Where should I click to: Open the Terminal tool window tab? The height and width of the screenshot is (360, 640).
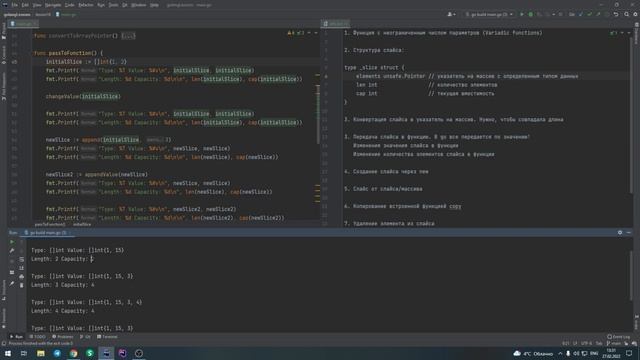pyautogui.click(x=107, y=337)
